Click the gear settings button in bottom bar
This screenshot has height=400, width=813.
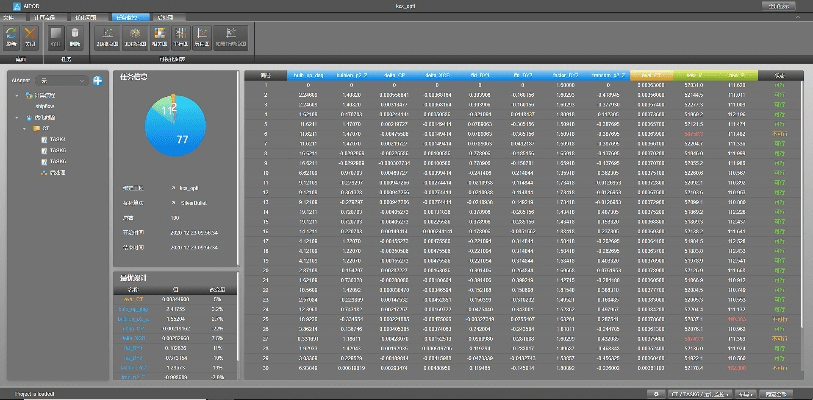(x=653, y=393)
